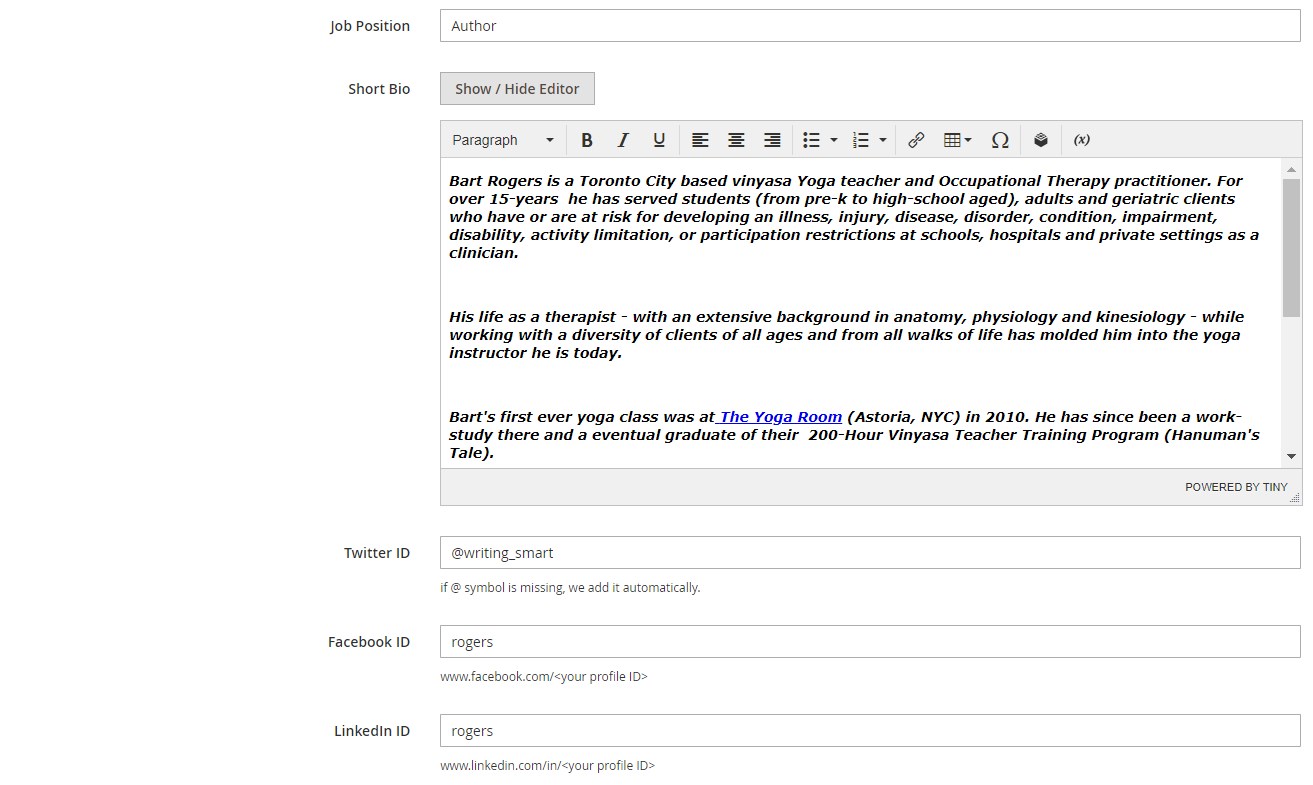Click the paragraph starting "Bart's first ever yoga class"

tap(854, 435)
